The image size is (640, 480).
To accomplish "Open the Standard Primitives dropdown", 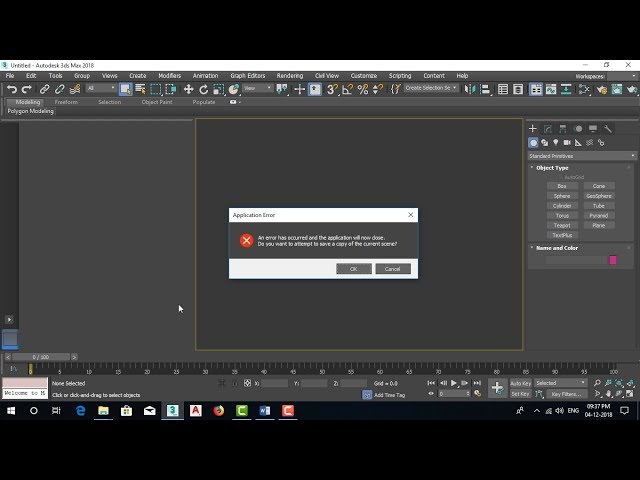I will tap(582, 156).
